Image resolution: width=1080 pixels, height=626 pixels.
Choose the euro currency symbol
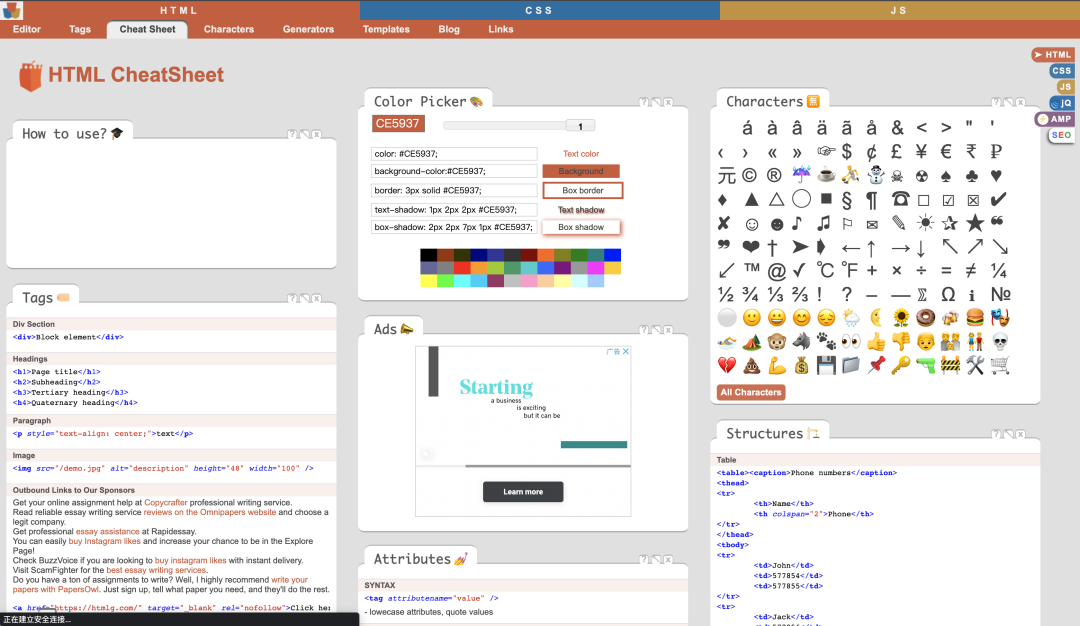pos(946,152)
